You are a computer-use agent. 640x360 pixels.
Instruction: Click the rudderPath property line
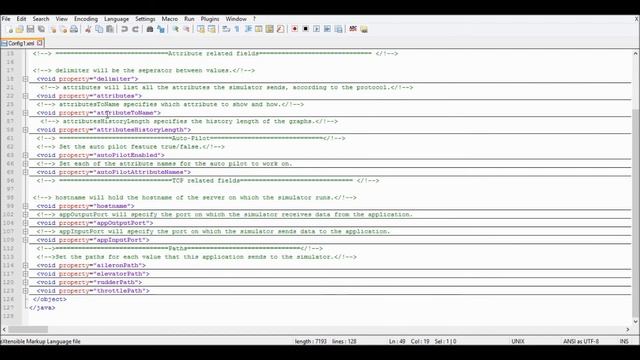89,282
